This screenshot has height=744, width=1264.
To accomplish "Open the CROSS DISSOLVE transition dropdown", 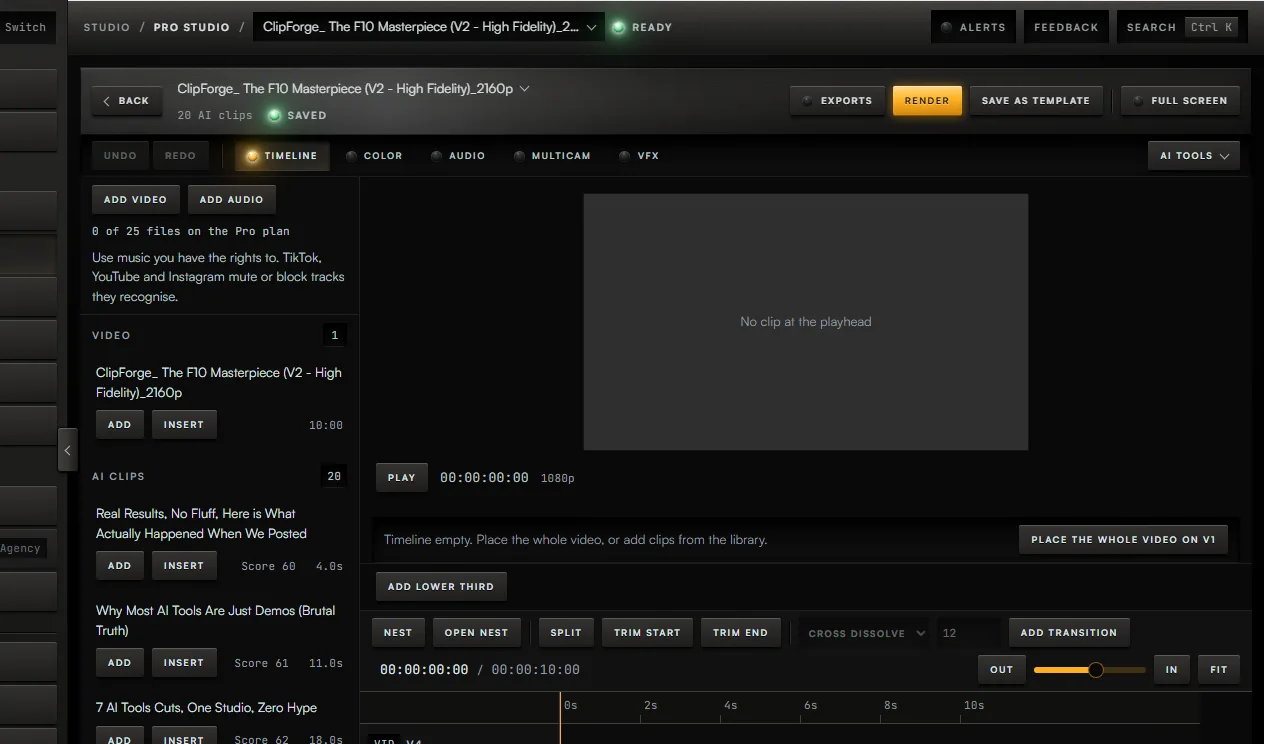I will [x=865, y=633].
